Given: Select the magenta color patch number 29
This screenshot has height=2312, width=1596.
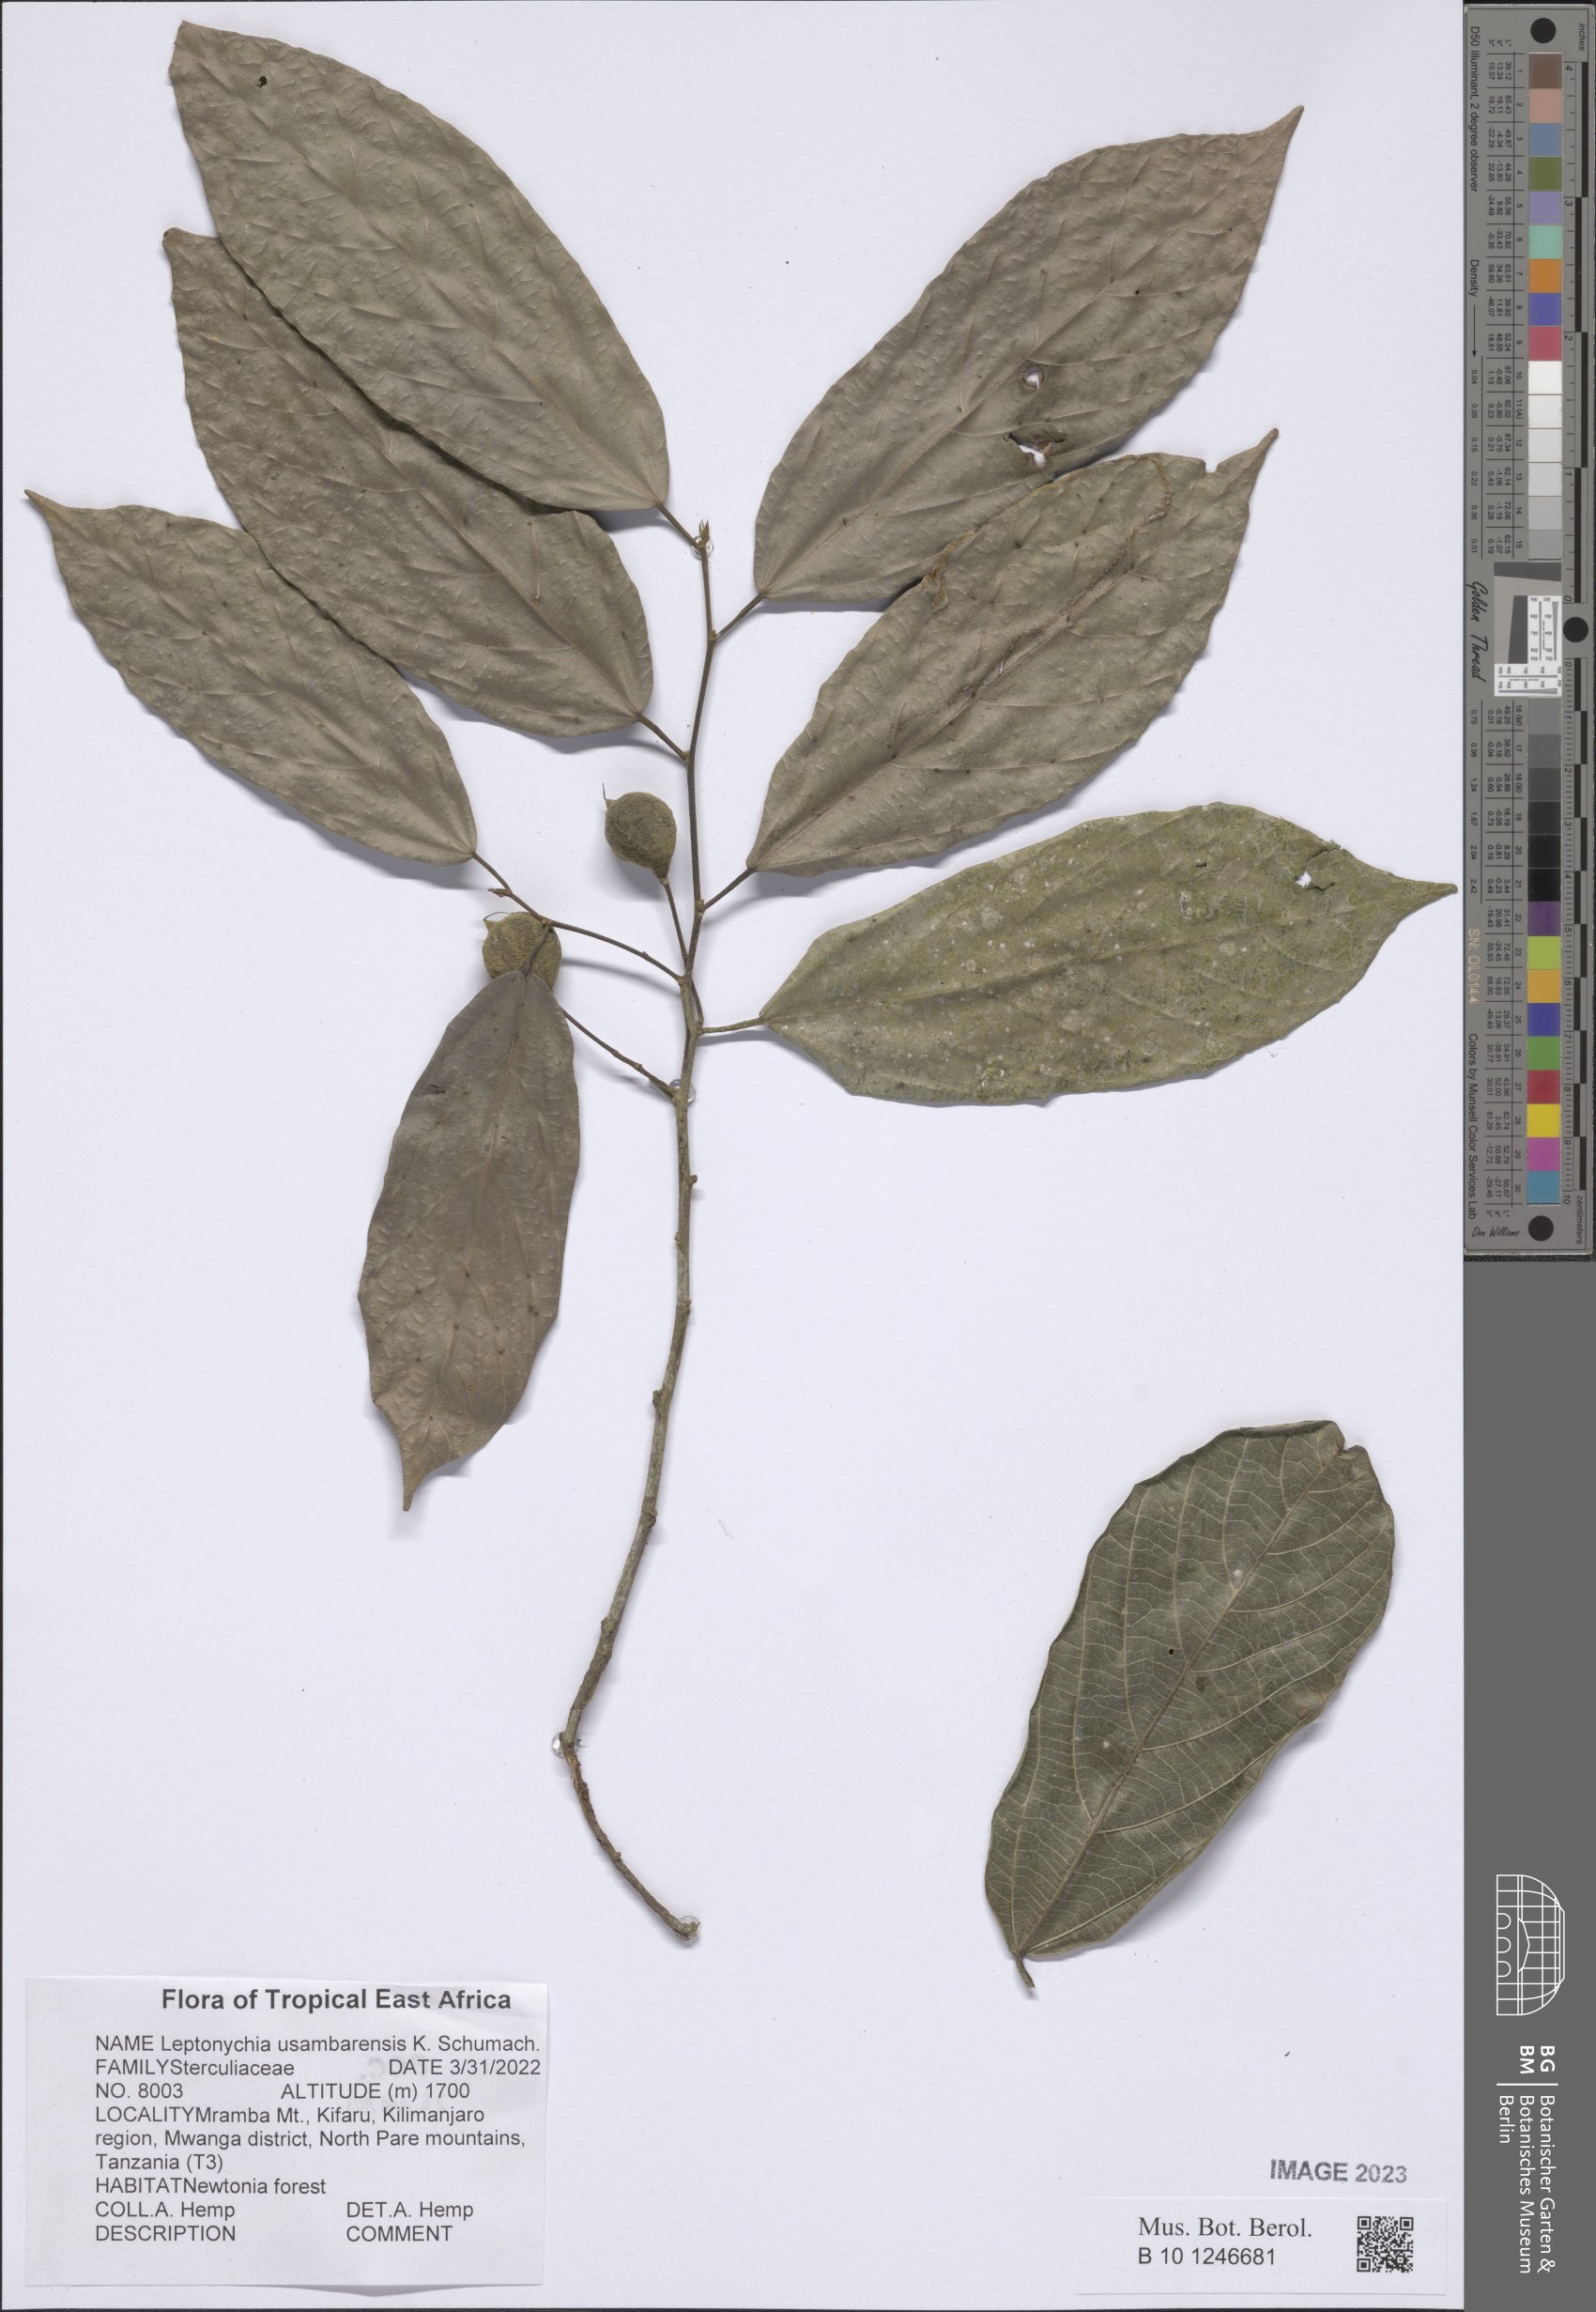Looking at the screenshot, I should click(1544, 1153).
